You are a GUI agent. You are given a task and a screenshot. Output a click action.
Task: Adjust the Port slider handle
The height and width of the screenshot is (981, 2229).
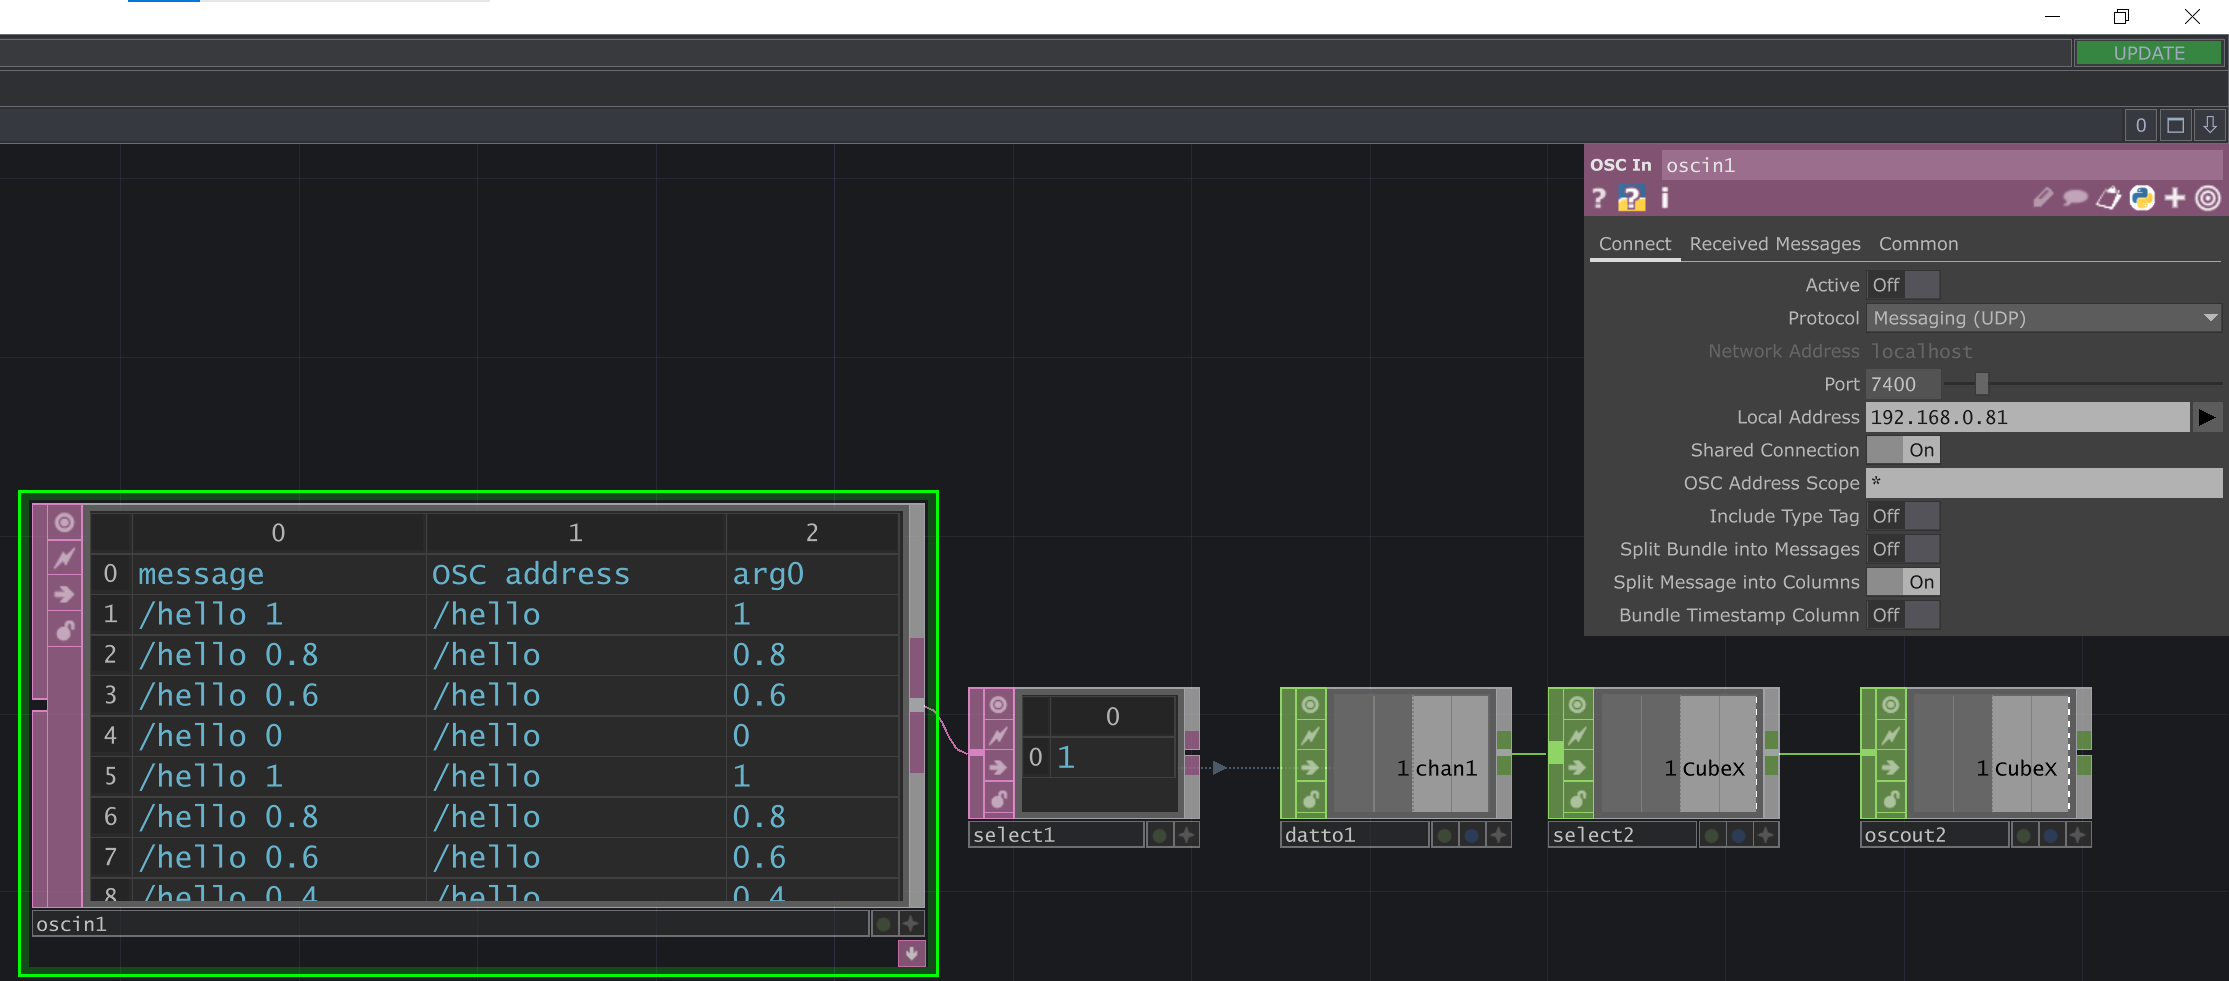click(1981, 384)
